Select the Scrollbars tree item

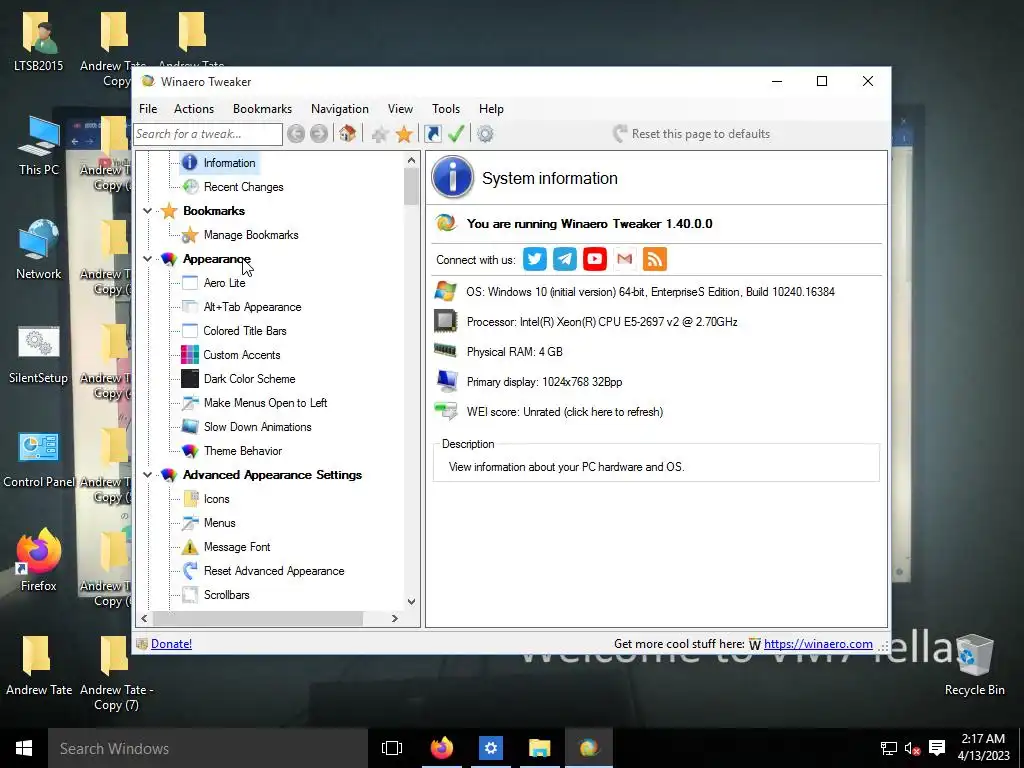(x=227, y=595)
